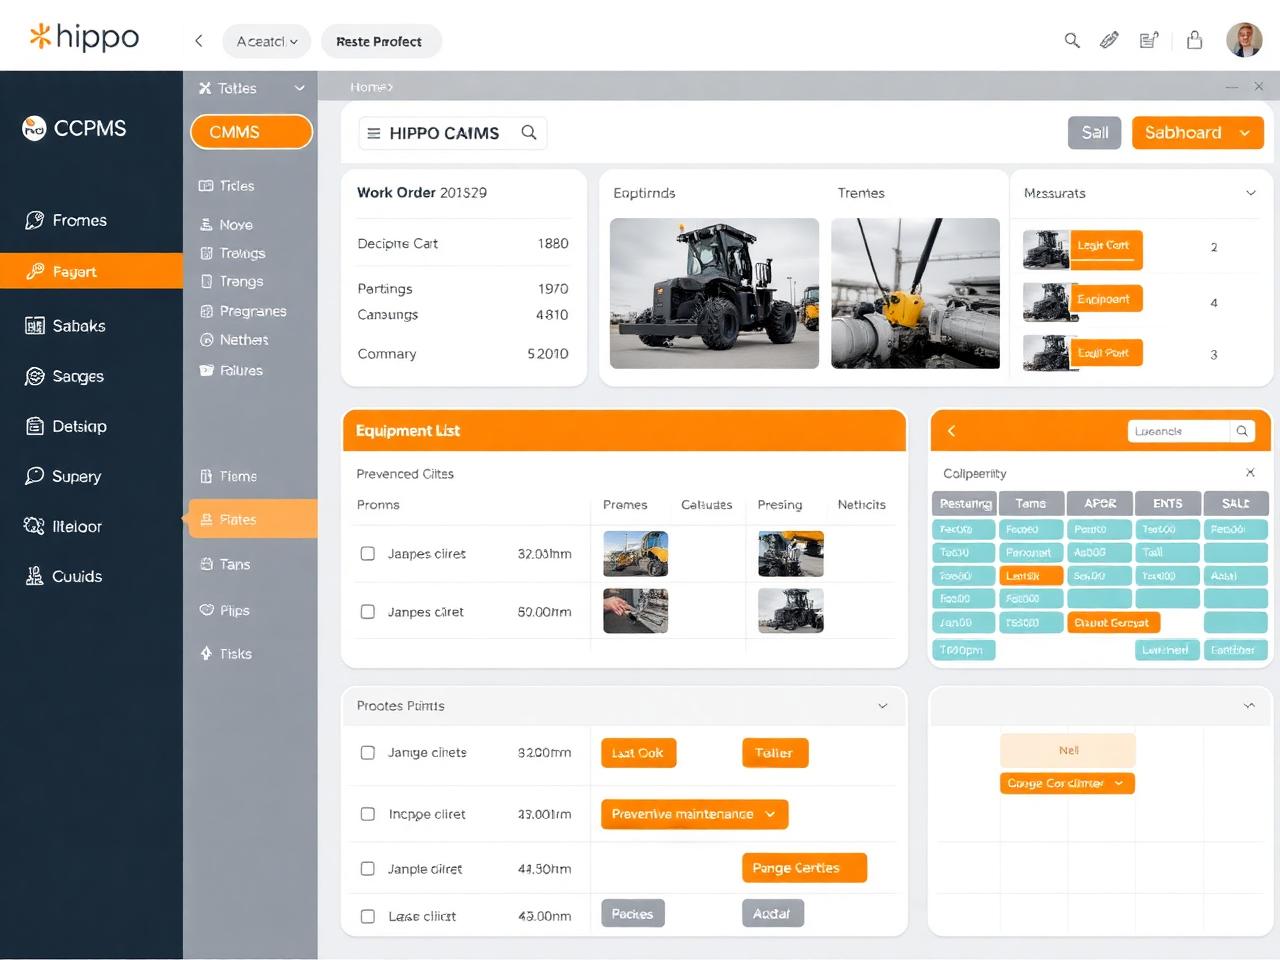
Task: Open the user profile avatar
Action: (1244, 40)
